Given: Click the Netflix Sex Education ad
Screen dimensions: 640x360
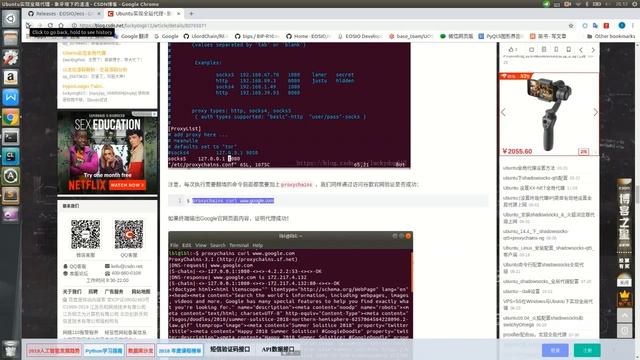Looking at the screenshot, I should (107, 152).
